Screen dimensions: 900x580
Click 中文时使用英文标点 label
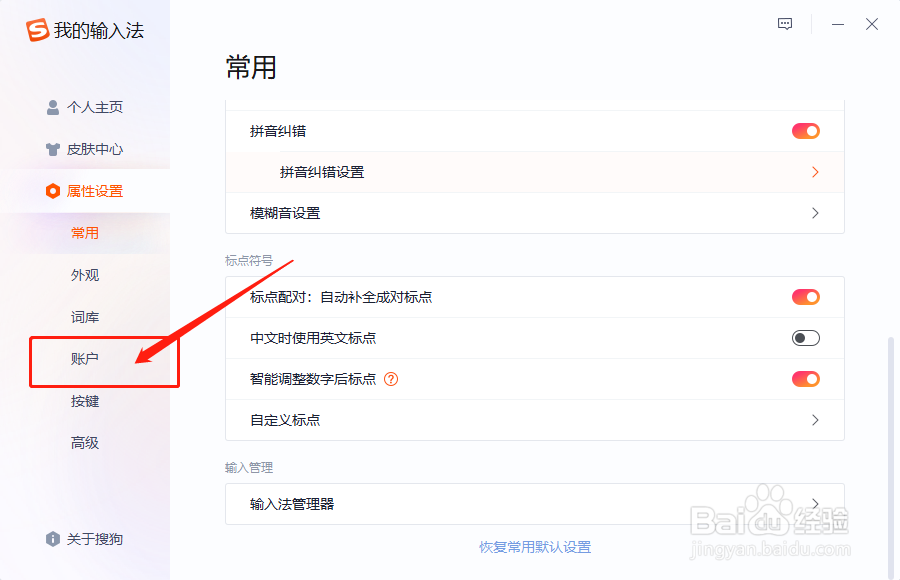click(x=313, y=338)
